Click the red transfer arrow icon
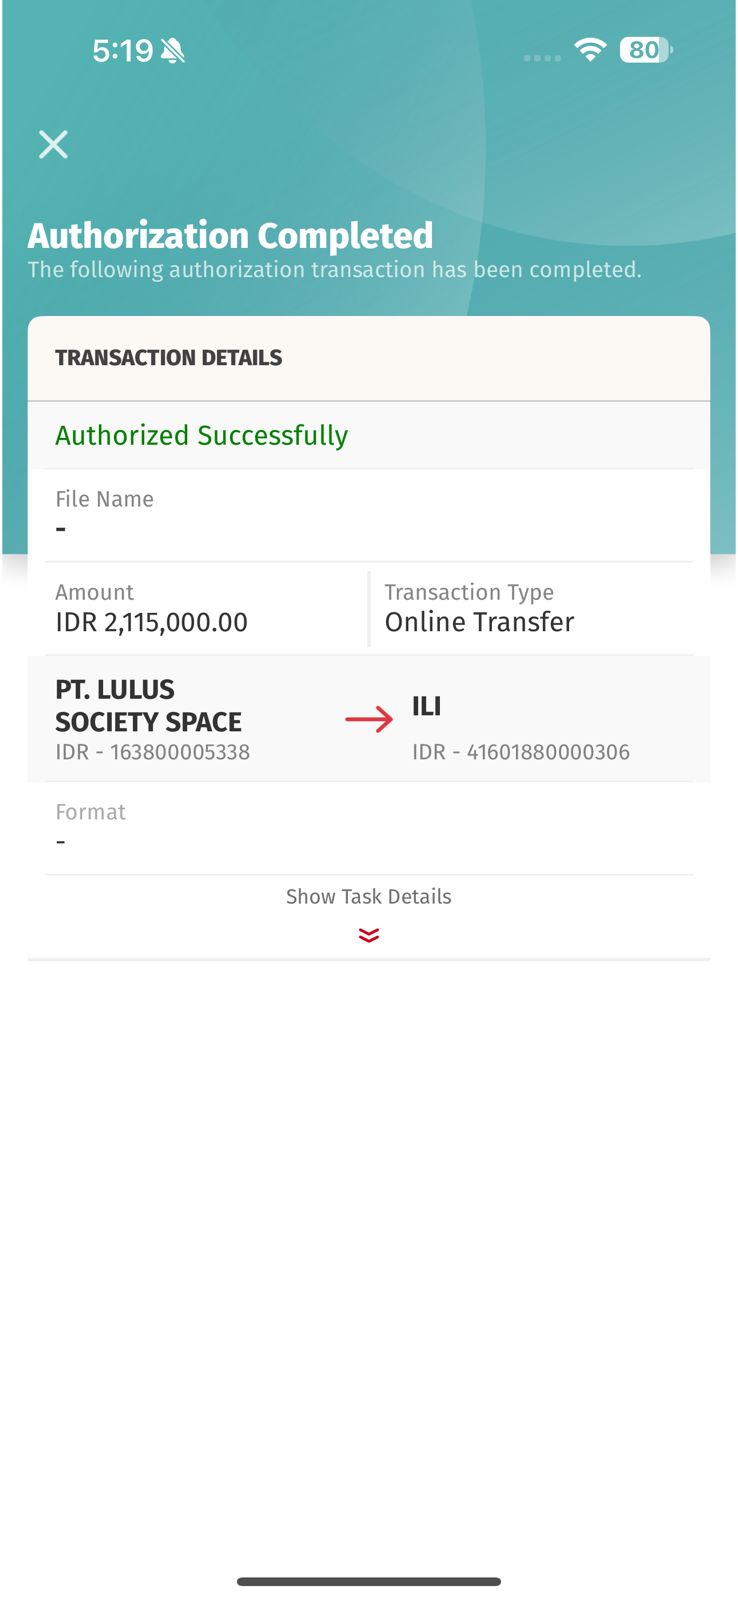 point(369,719)
